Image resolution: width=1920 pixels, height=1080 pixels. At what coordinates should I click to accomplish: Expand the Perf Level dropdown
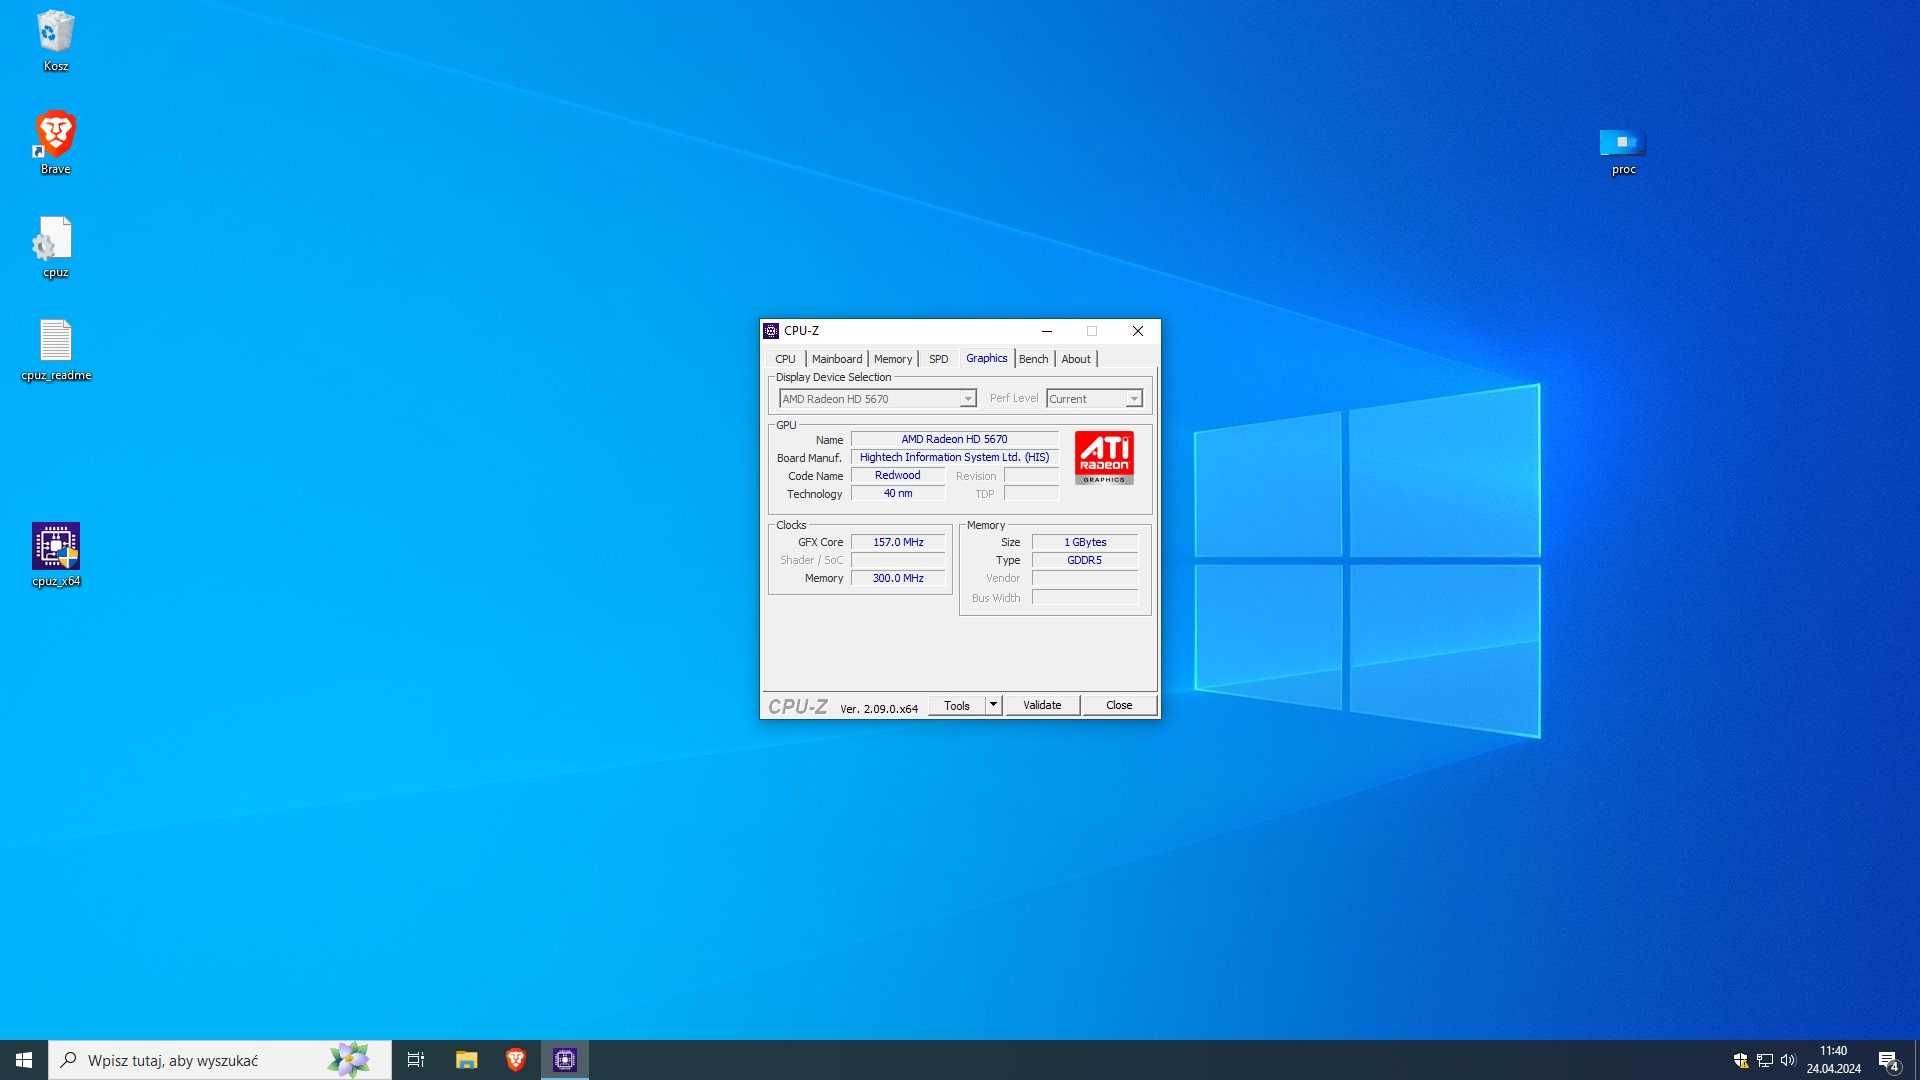click(1131, 398)
